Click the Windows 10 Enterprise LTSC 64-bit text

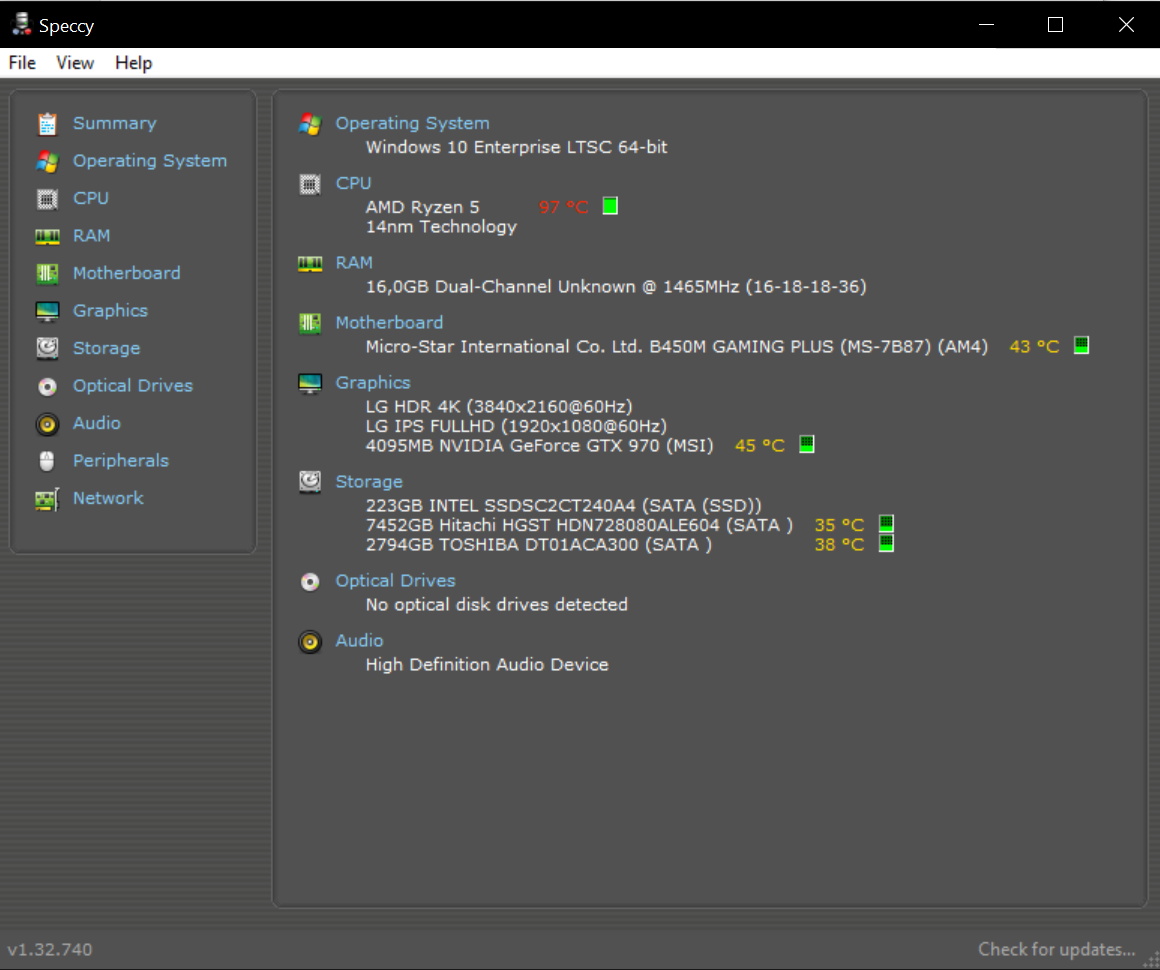click(516, 147)
